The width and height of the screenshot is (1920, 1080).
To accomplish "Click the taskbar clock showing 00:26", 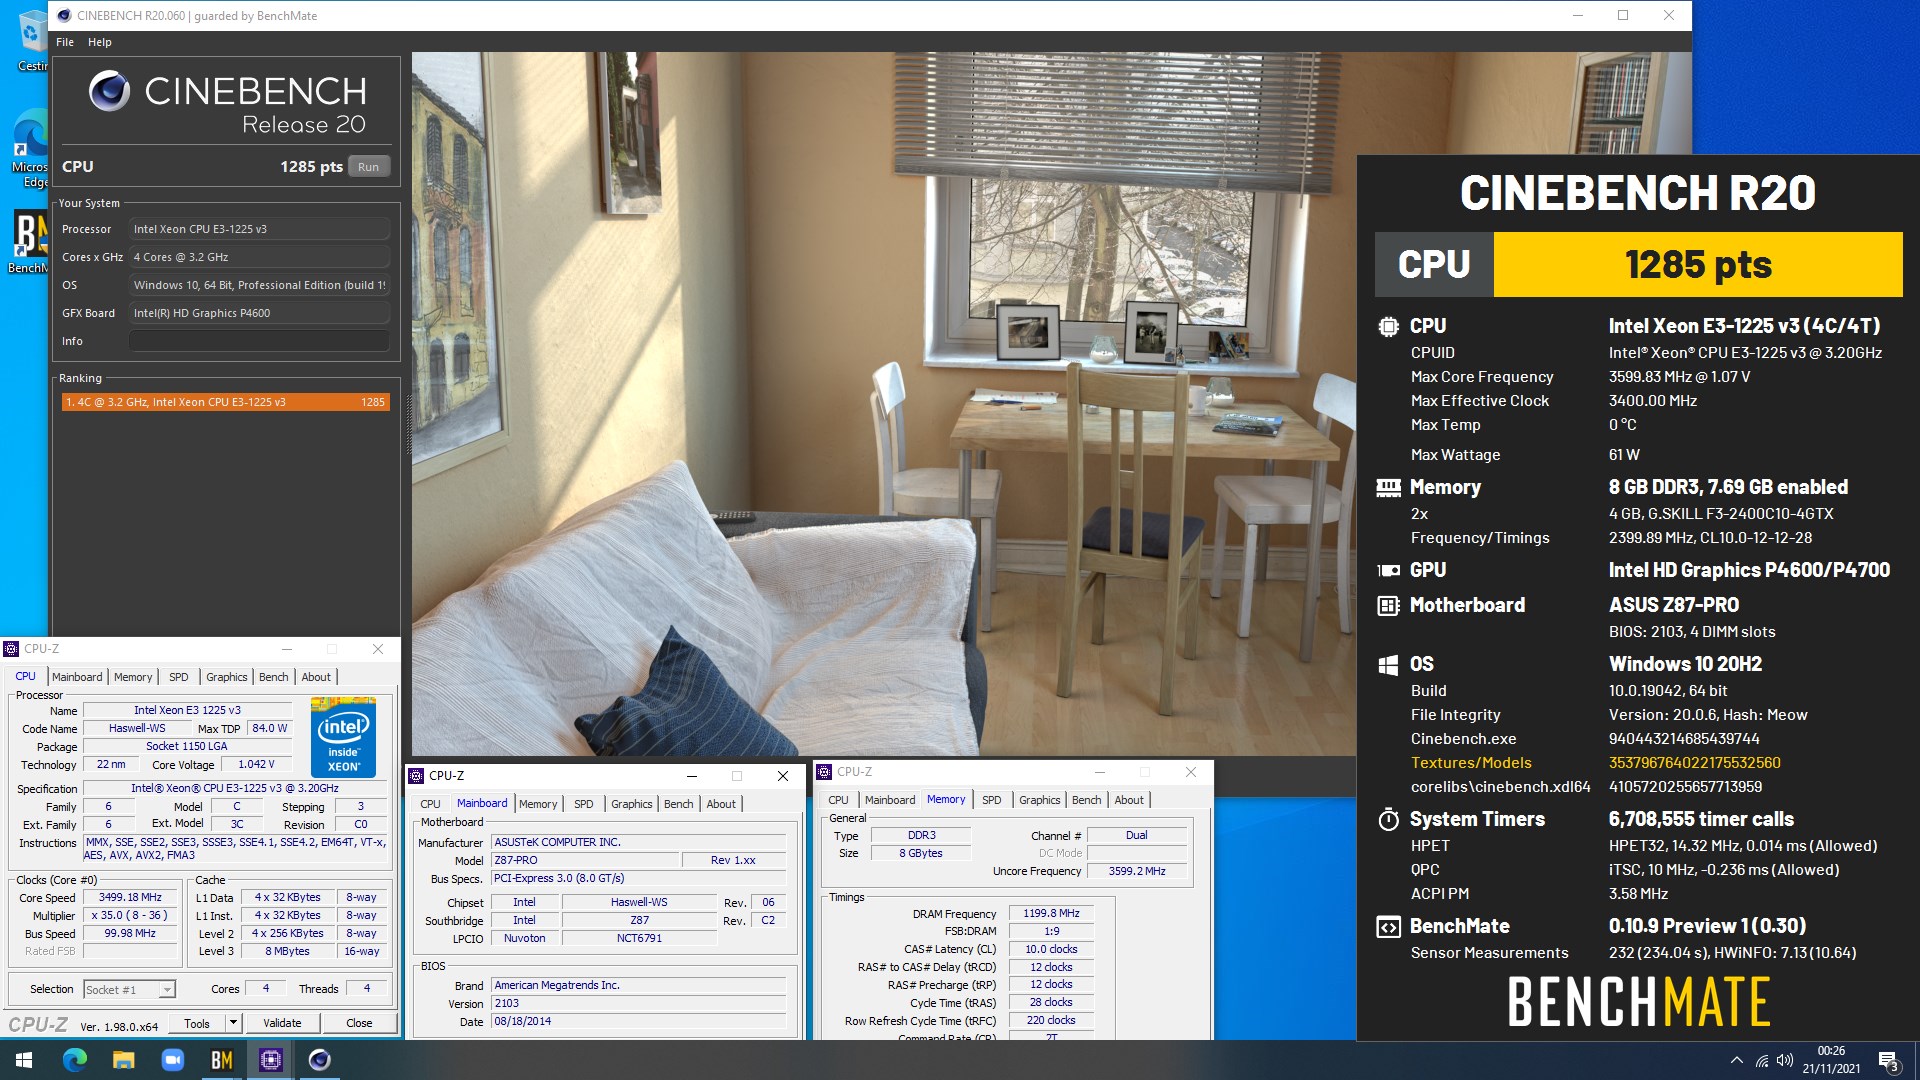I will coord(1831,1060).
